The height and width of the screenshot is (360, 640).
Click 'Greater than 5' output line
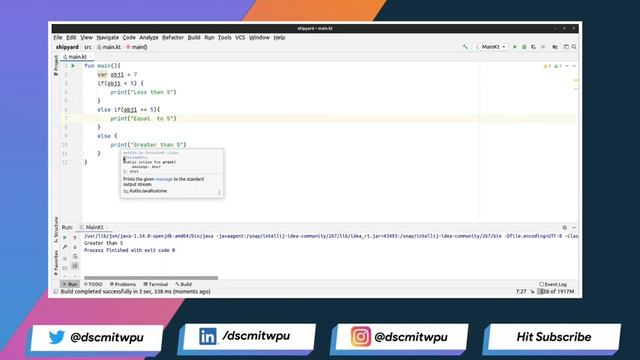click(x=104, y=243)
